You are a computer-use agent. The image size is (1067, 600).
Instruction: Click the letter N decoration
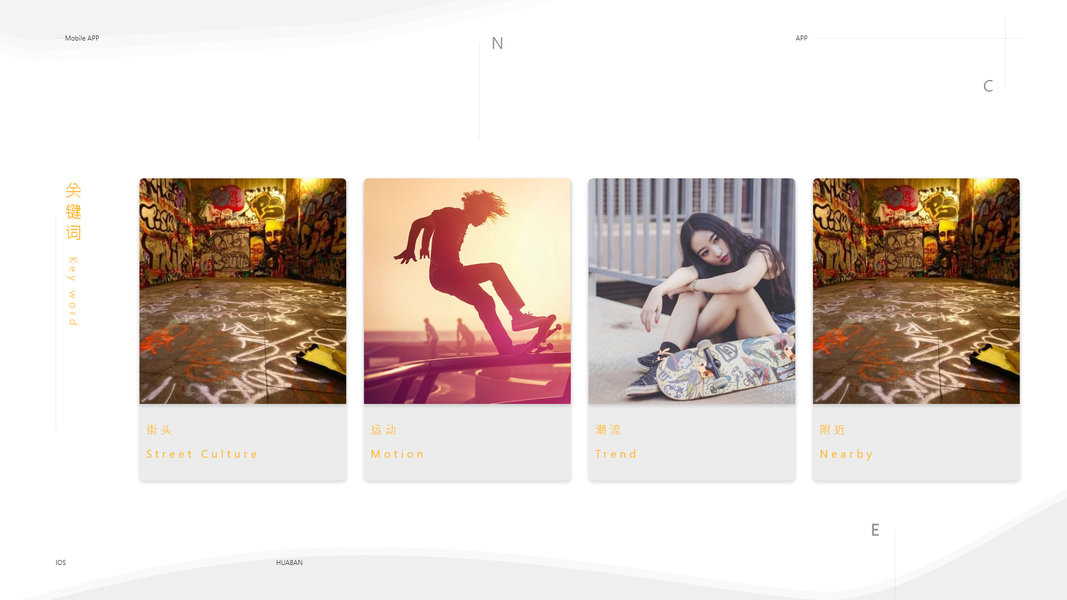(497, 44)
